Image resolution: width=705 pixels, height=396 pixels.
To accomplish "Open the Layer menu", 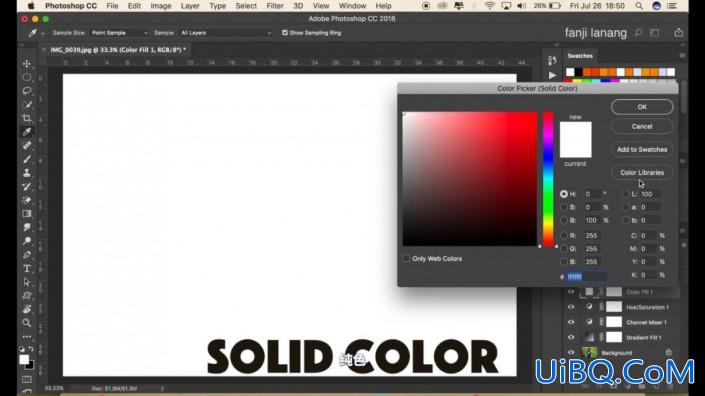I will [190, 6].
